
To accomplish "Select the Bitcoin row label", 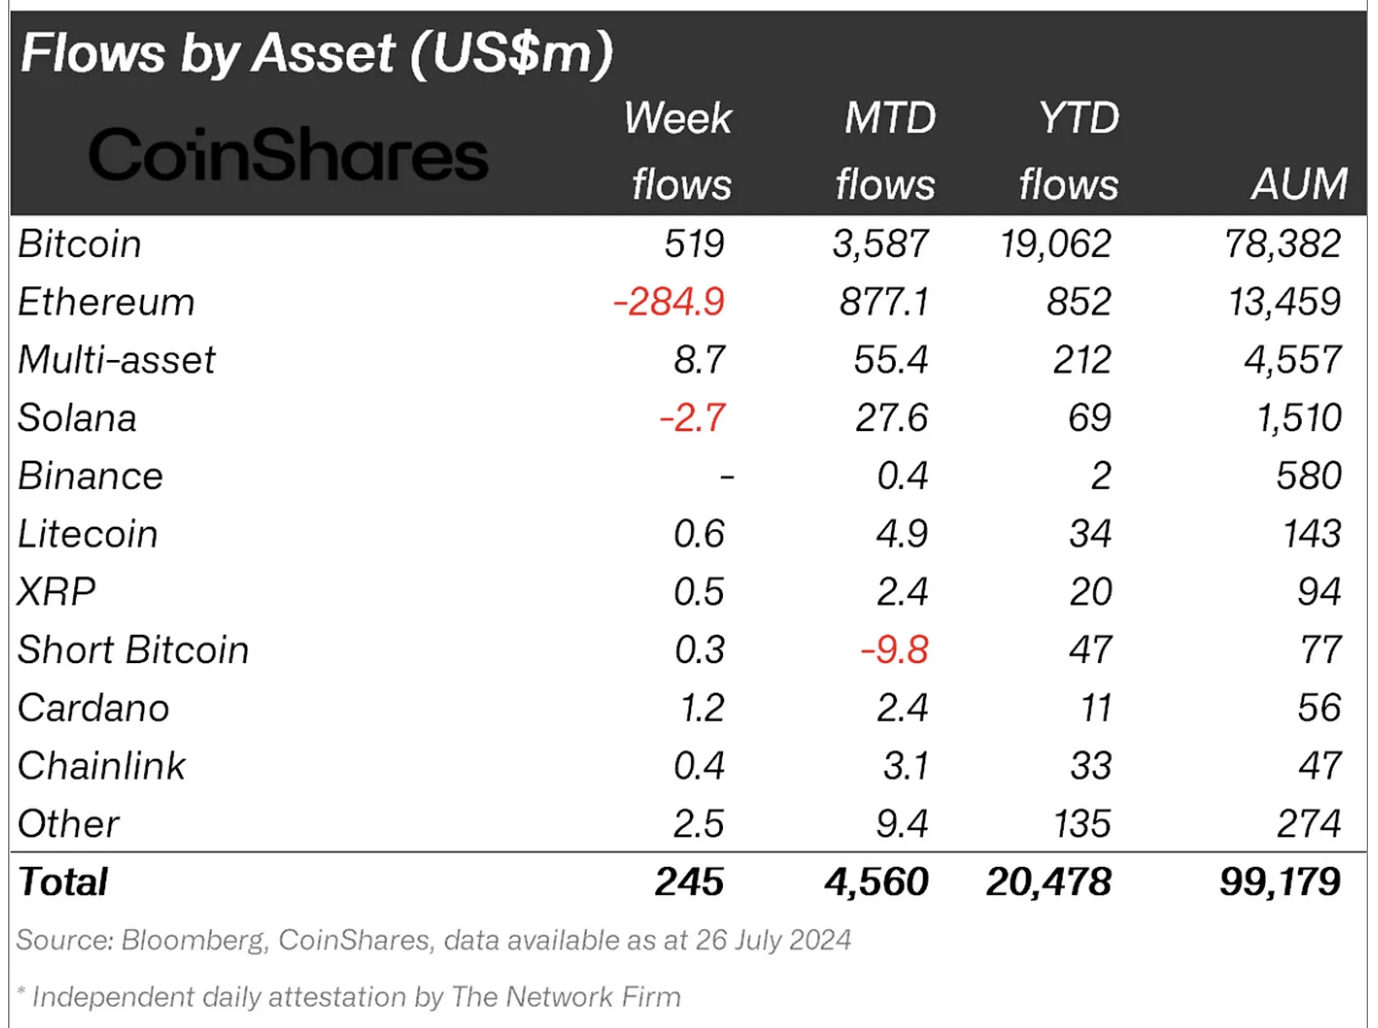I will [80, 244].
